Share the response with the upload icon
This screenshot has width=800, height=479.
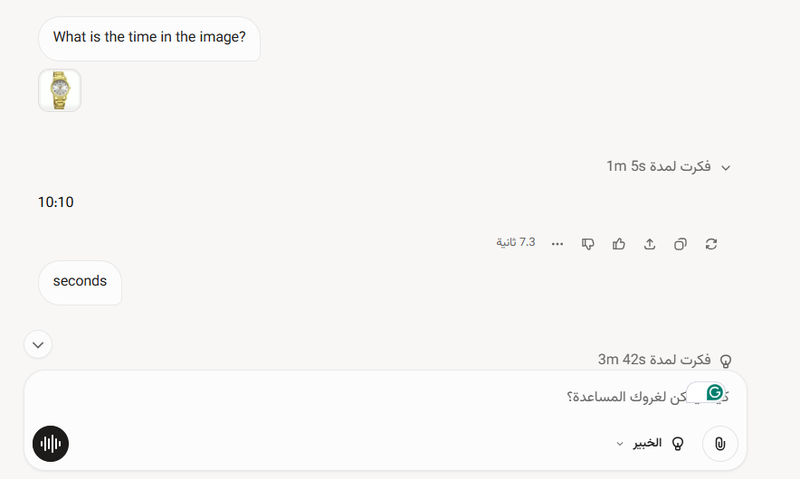649,244
